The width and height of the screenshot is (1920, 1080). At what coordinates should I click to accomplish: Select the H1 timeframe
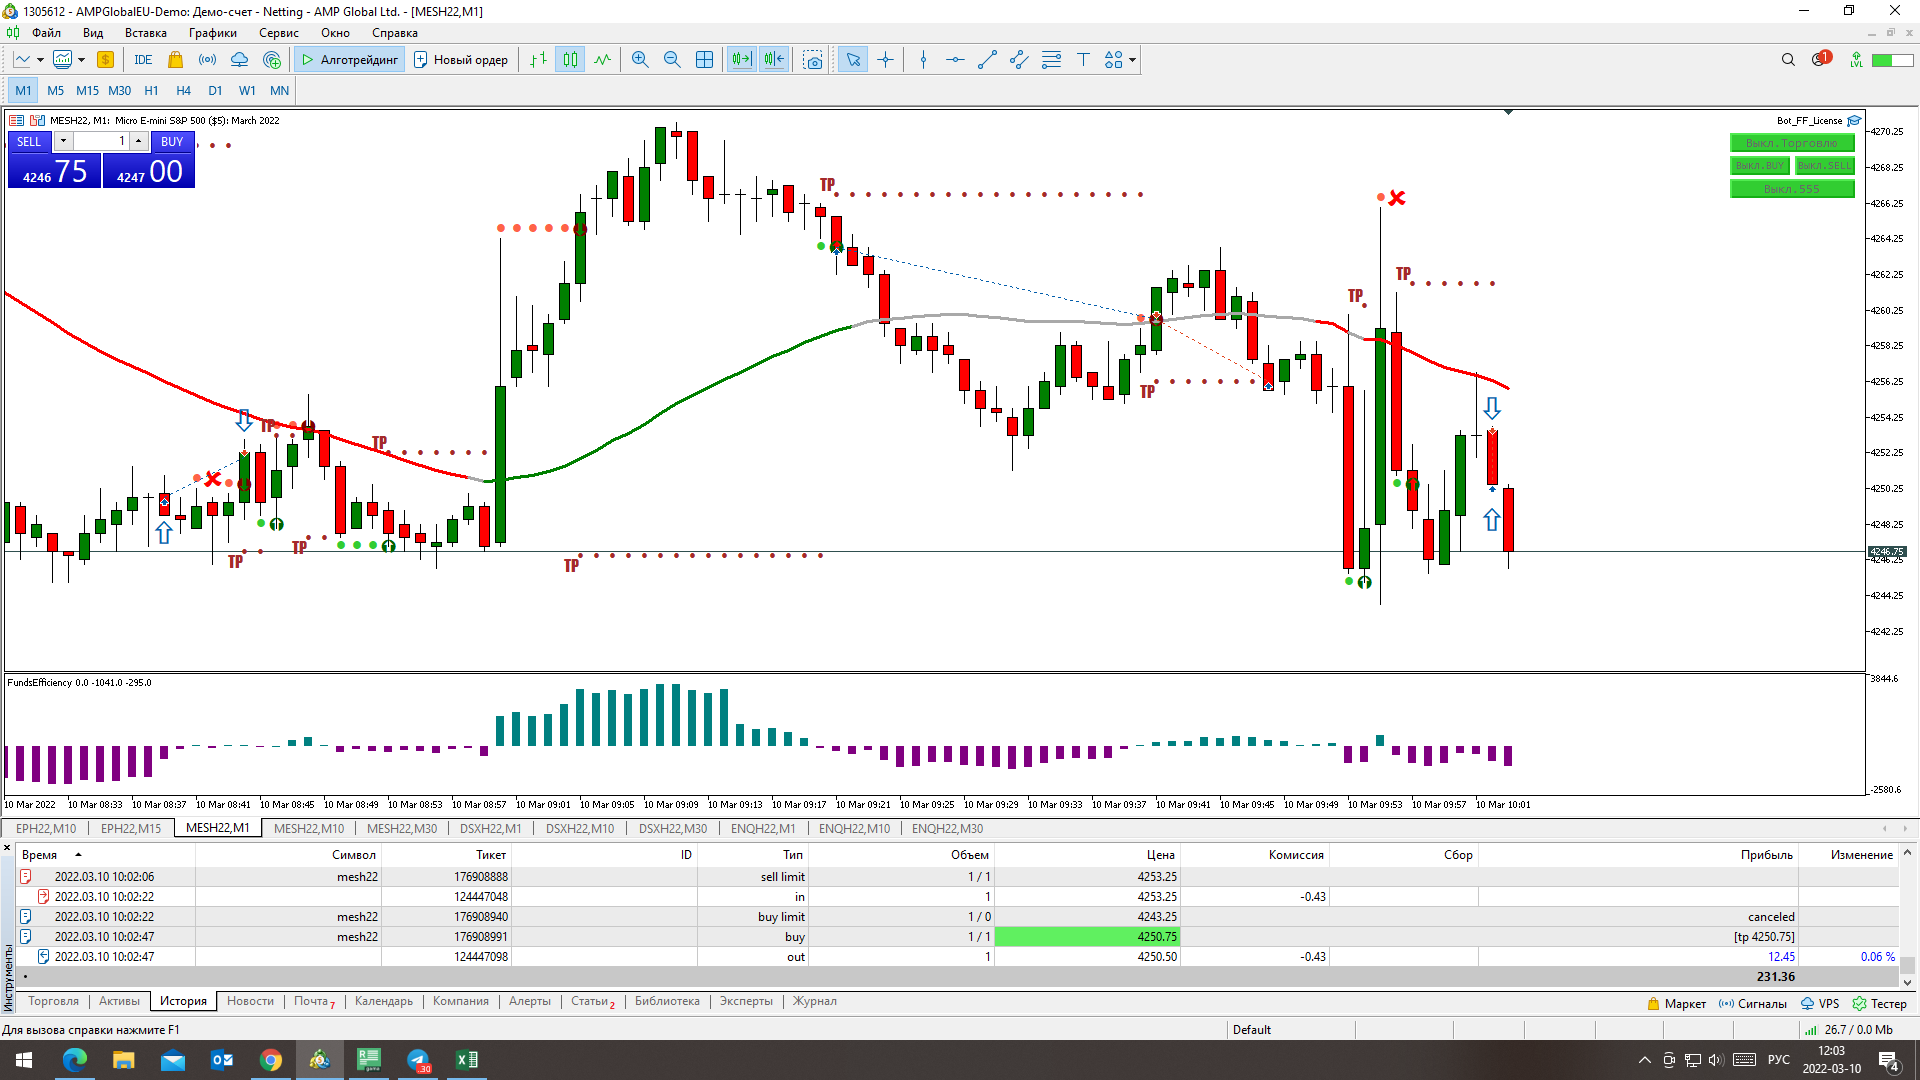pos(151,90)
